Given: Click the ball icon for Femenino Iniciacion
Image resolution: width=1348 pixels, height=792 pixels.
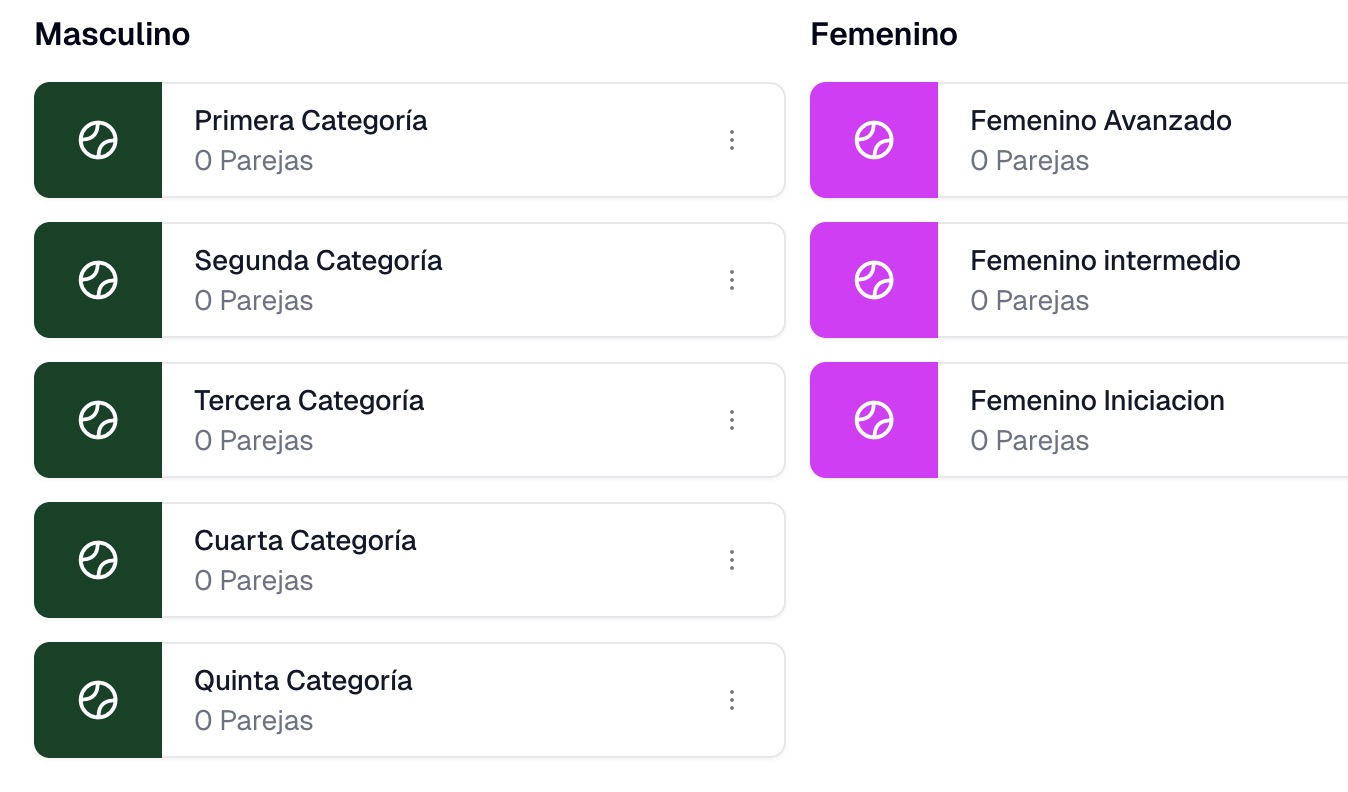Looking at the screenshot, I should pos(874,420).
